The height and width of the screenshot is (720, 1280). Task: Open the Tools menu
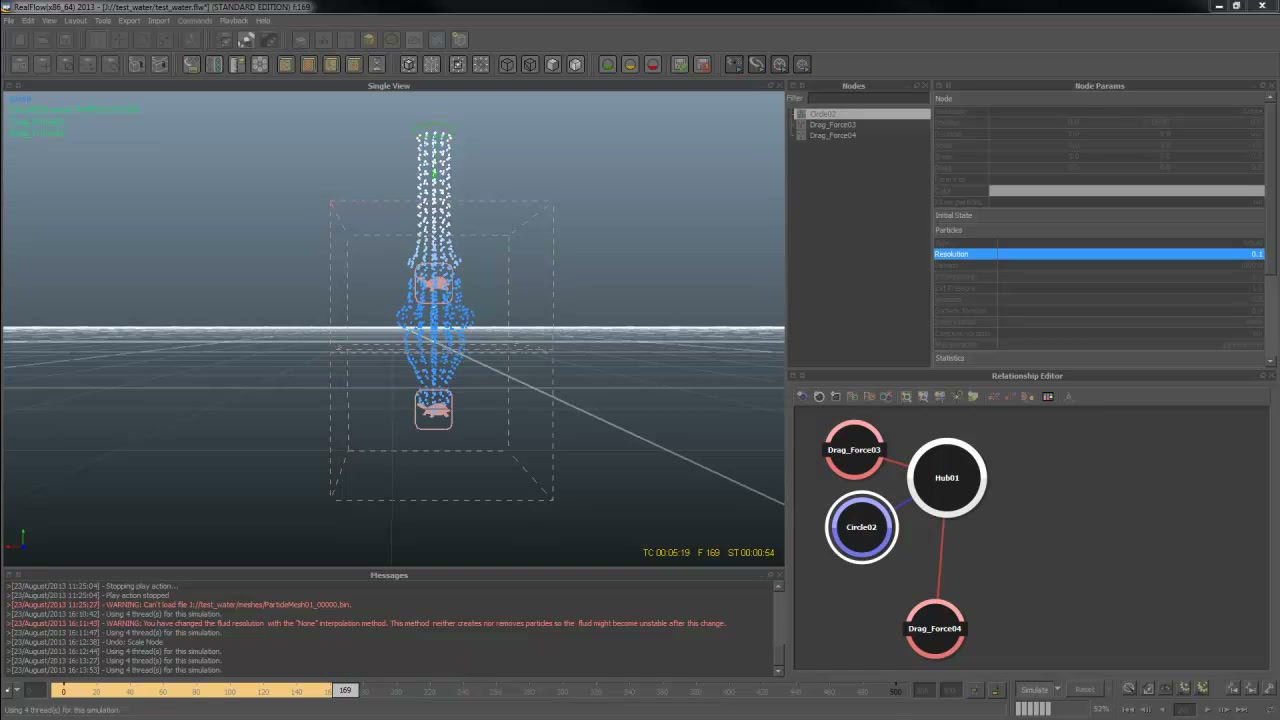click(x=103, y=21)
